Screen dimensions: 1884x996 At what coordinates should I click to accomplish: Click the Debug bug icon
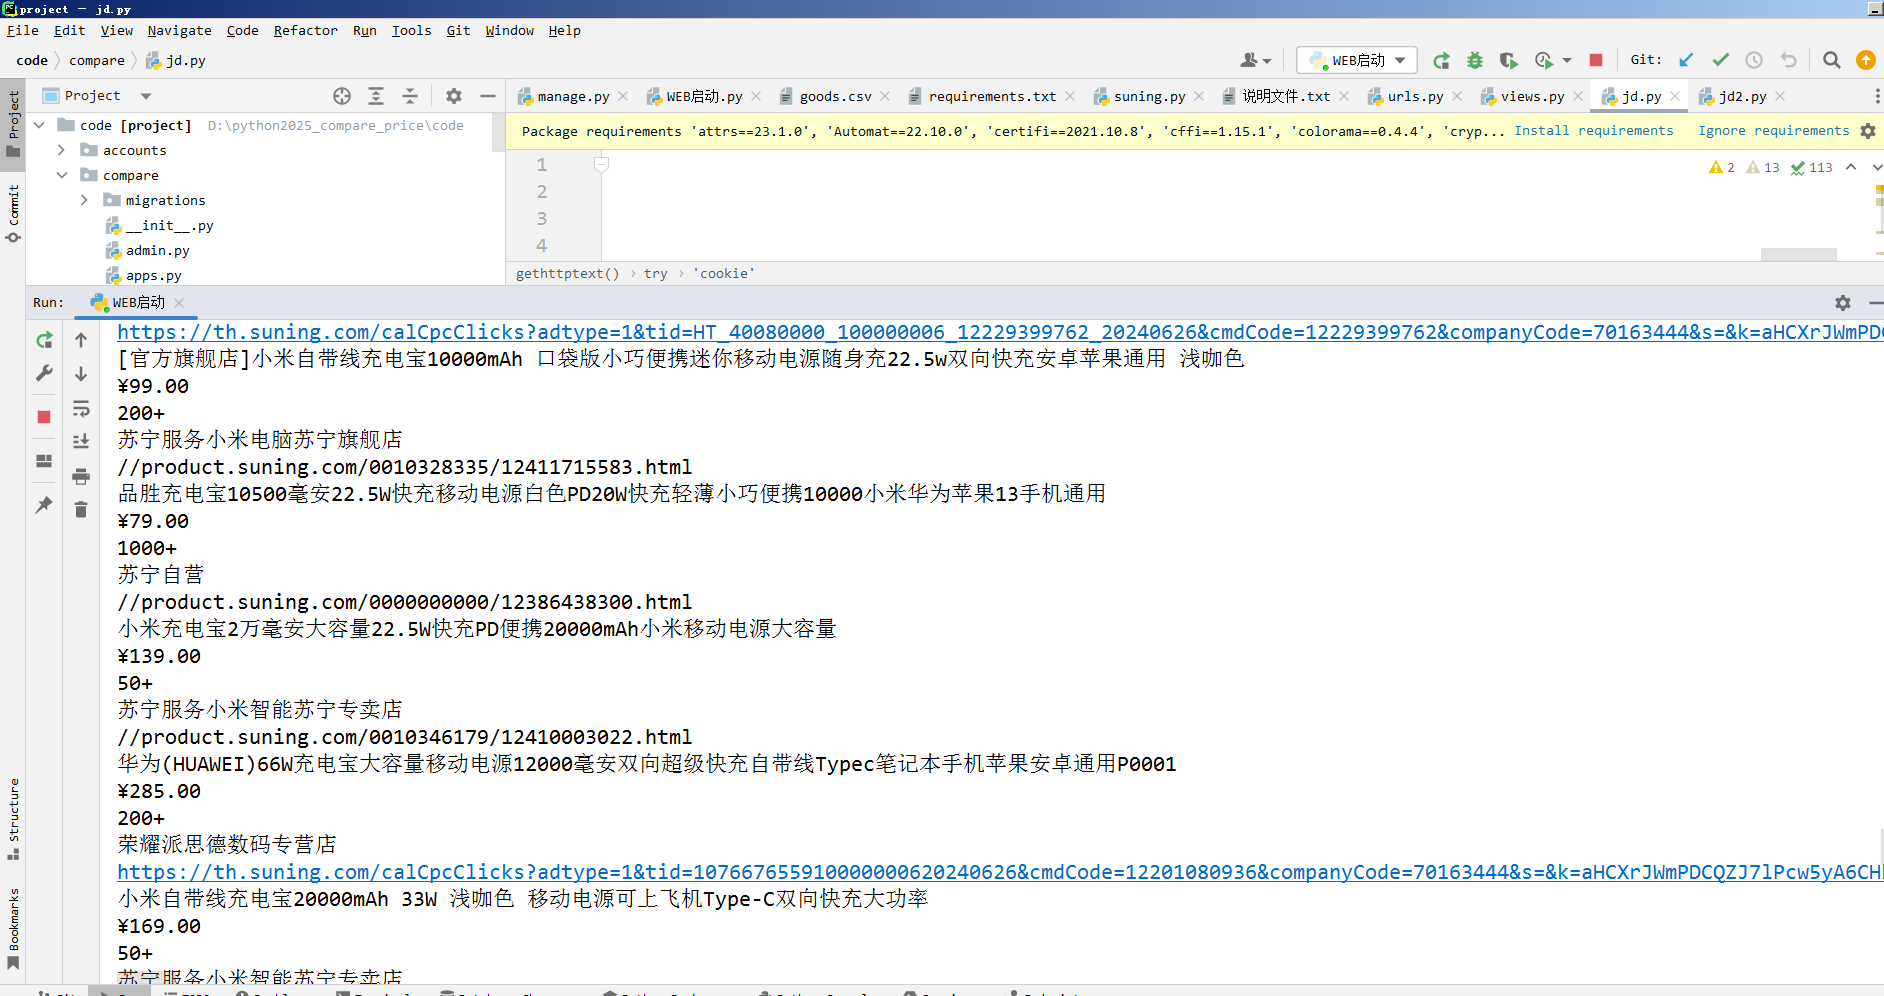pos(1475,60)
